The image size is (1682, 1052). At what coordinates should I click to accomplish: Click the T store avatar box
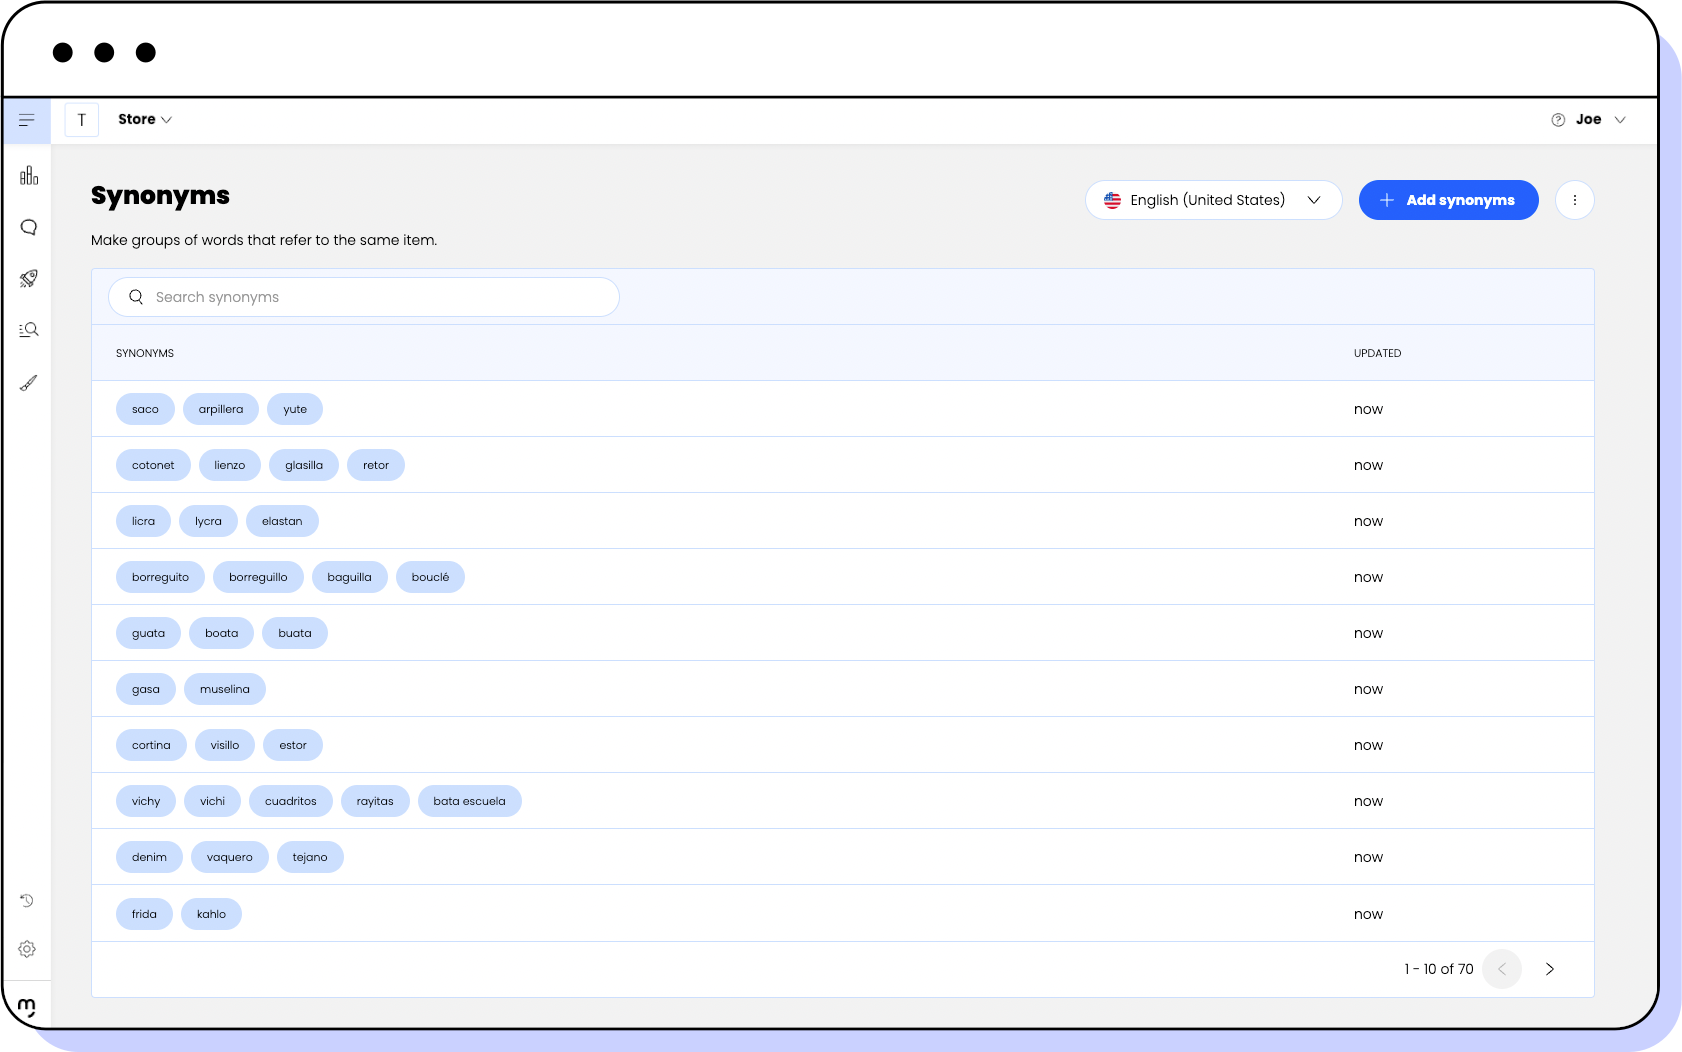click(82, 120)
